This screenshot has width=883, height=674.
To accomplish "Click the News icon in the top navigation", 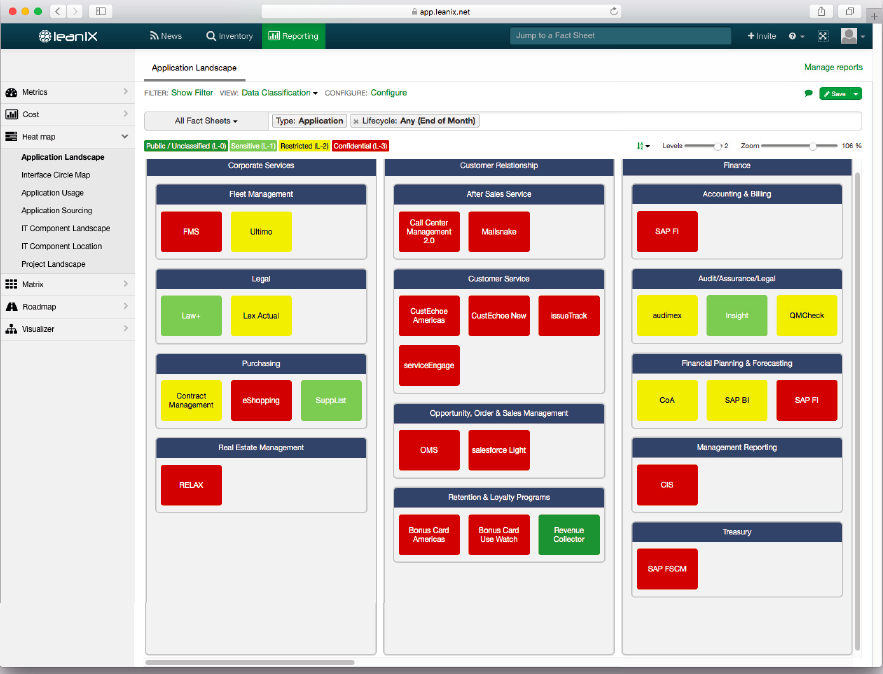I will (166, 35).
